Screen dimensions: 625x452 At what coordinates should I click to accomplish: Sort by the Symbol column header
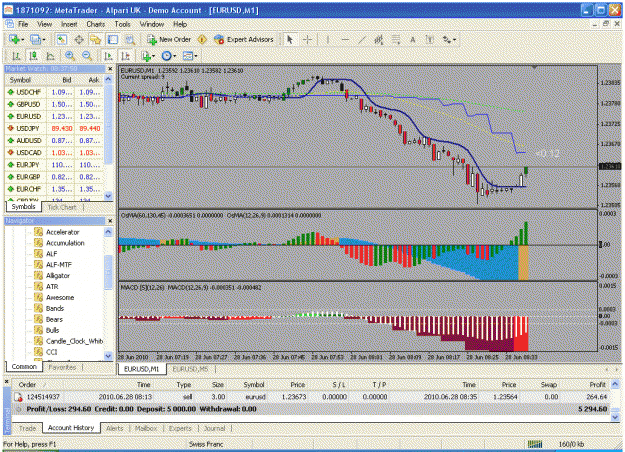click(x=254, y=385)
